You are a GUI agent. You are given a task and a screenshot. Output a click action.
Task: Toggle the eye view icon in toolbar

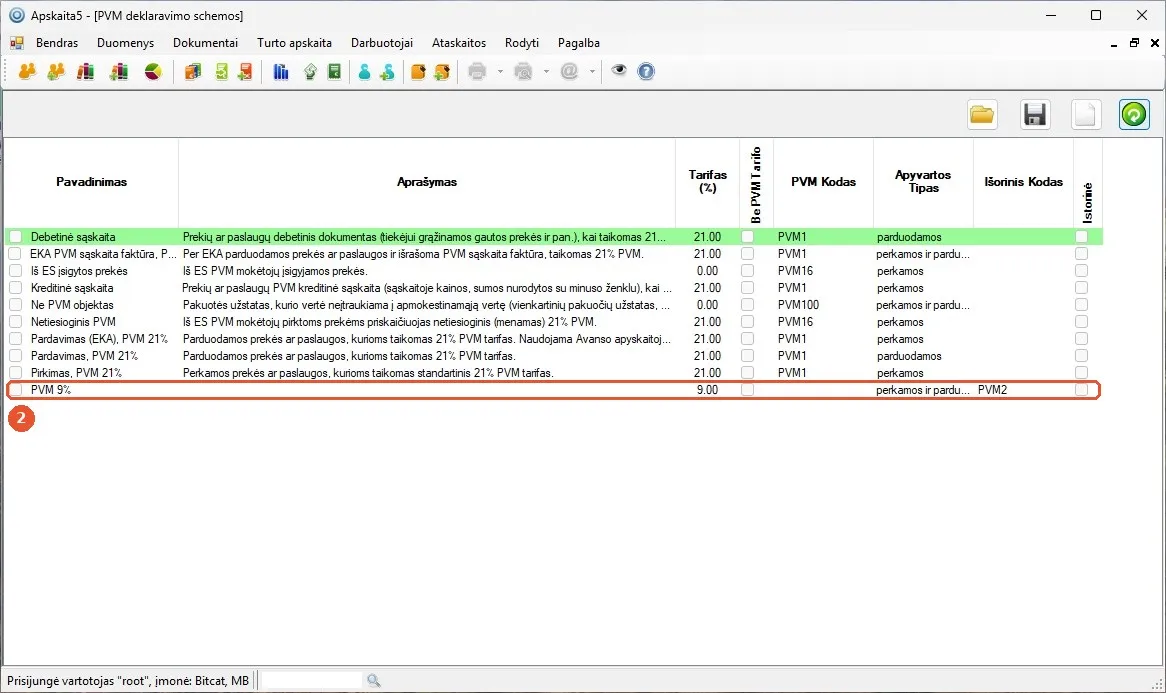[619, 71]
